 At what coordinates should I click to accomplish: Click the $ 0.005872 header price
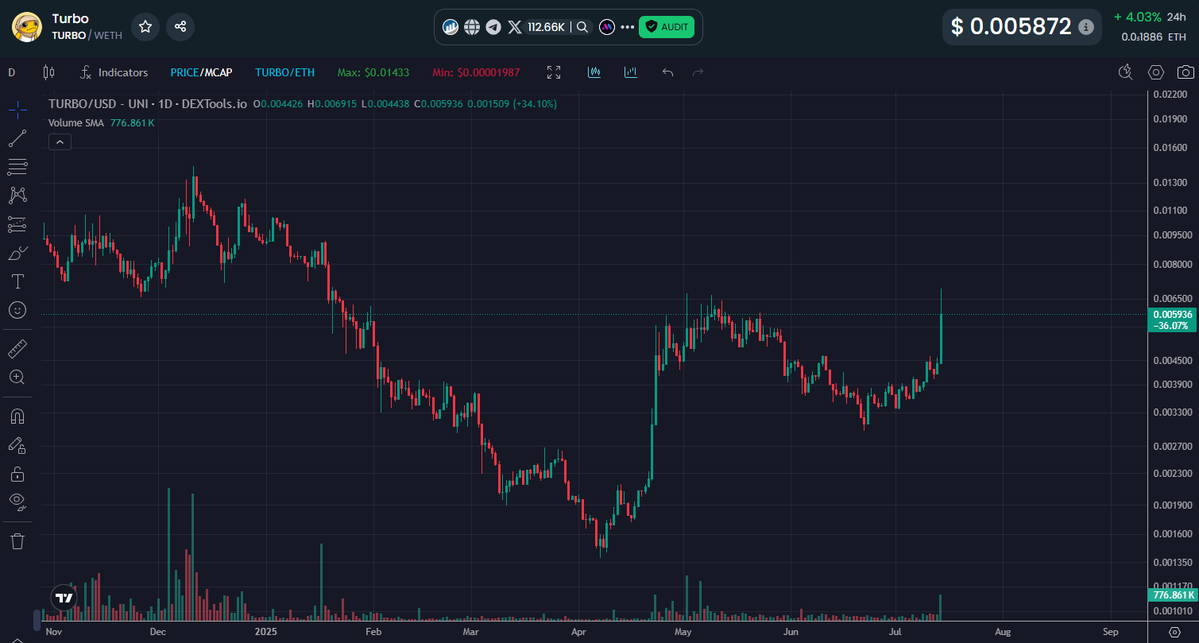pyautogui.click(x=1011, y=27)
